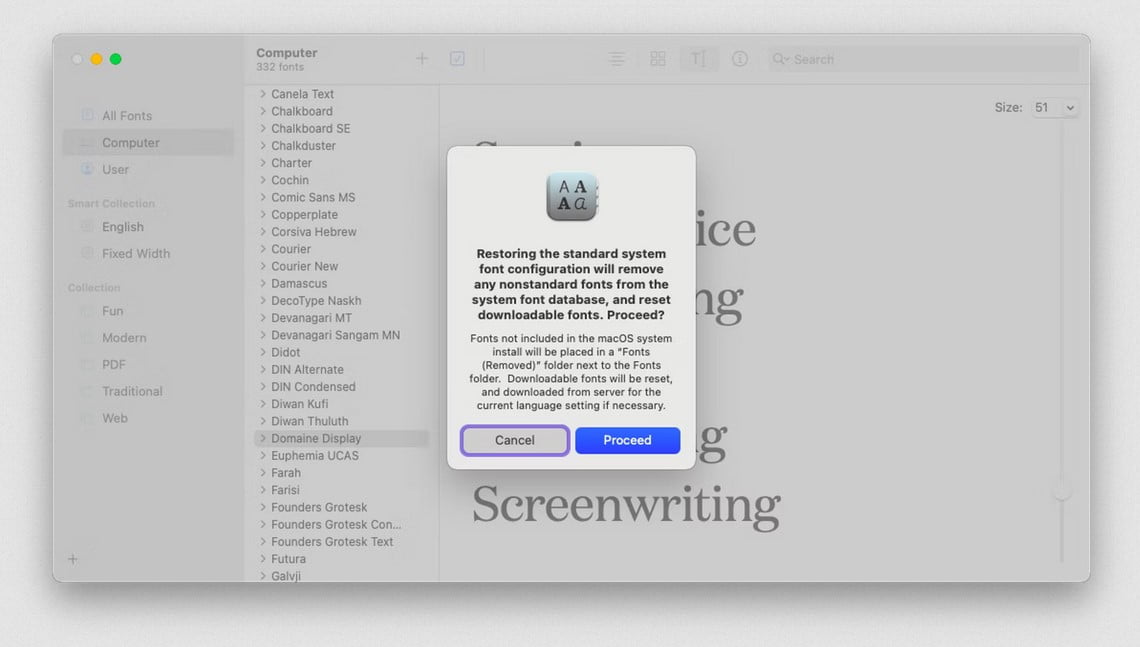The image size is (1140, 647).
Task: Select Founders Grotesk Text in font list
Action: 332,542
